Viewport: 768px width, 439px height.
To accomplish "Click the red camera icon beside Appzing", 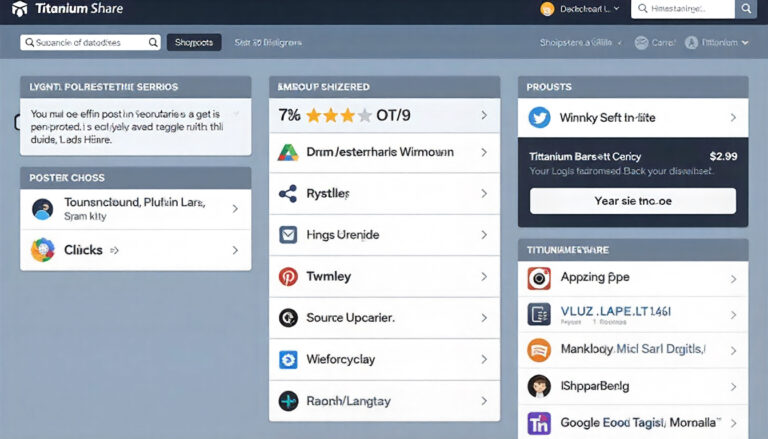I will tap(539, 278).
